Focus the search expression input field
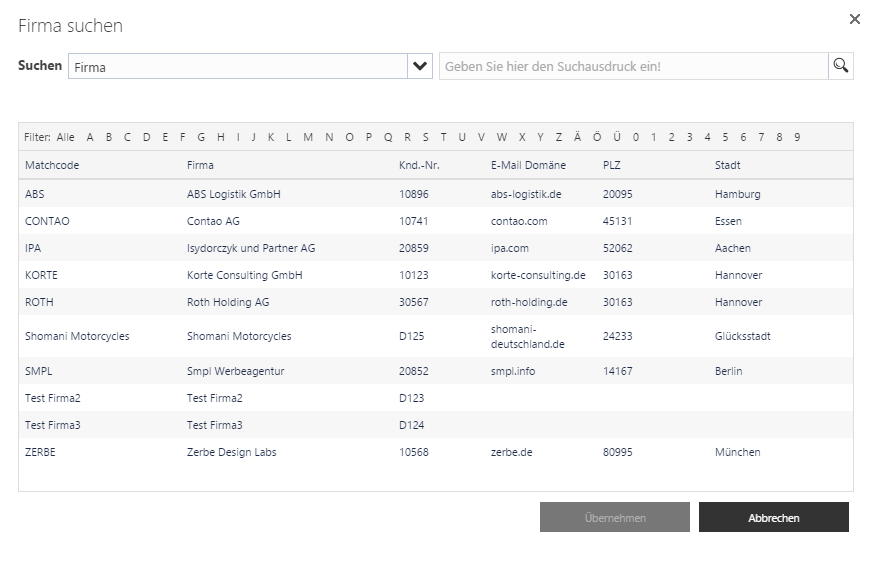874x563 pixels. pos(634,66)
